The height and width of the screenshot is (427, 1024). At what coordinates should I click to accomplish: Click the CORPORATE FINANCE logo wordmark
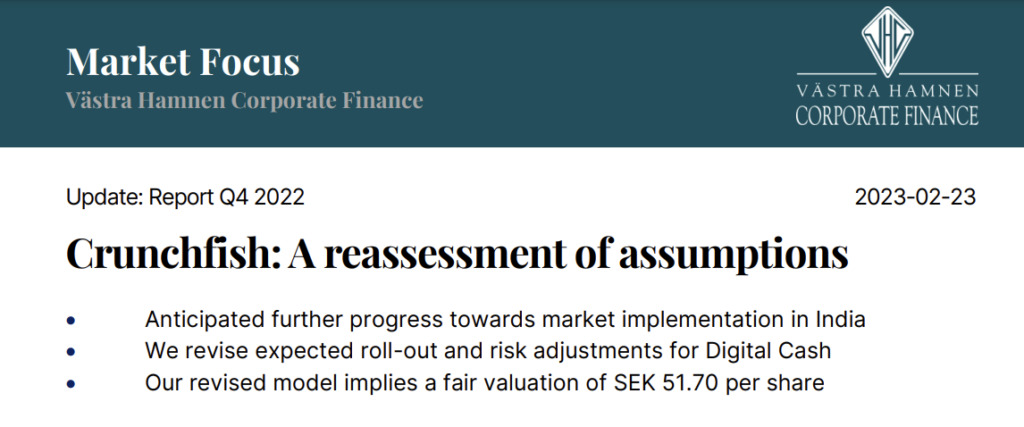(887, 114)
